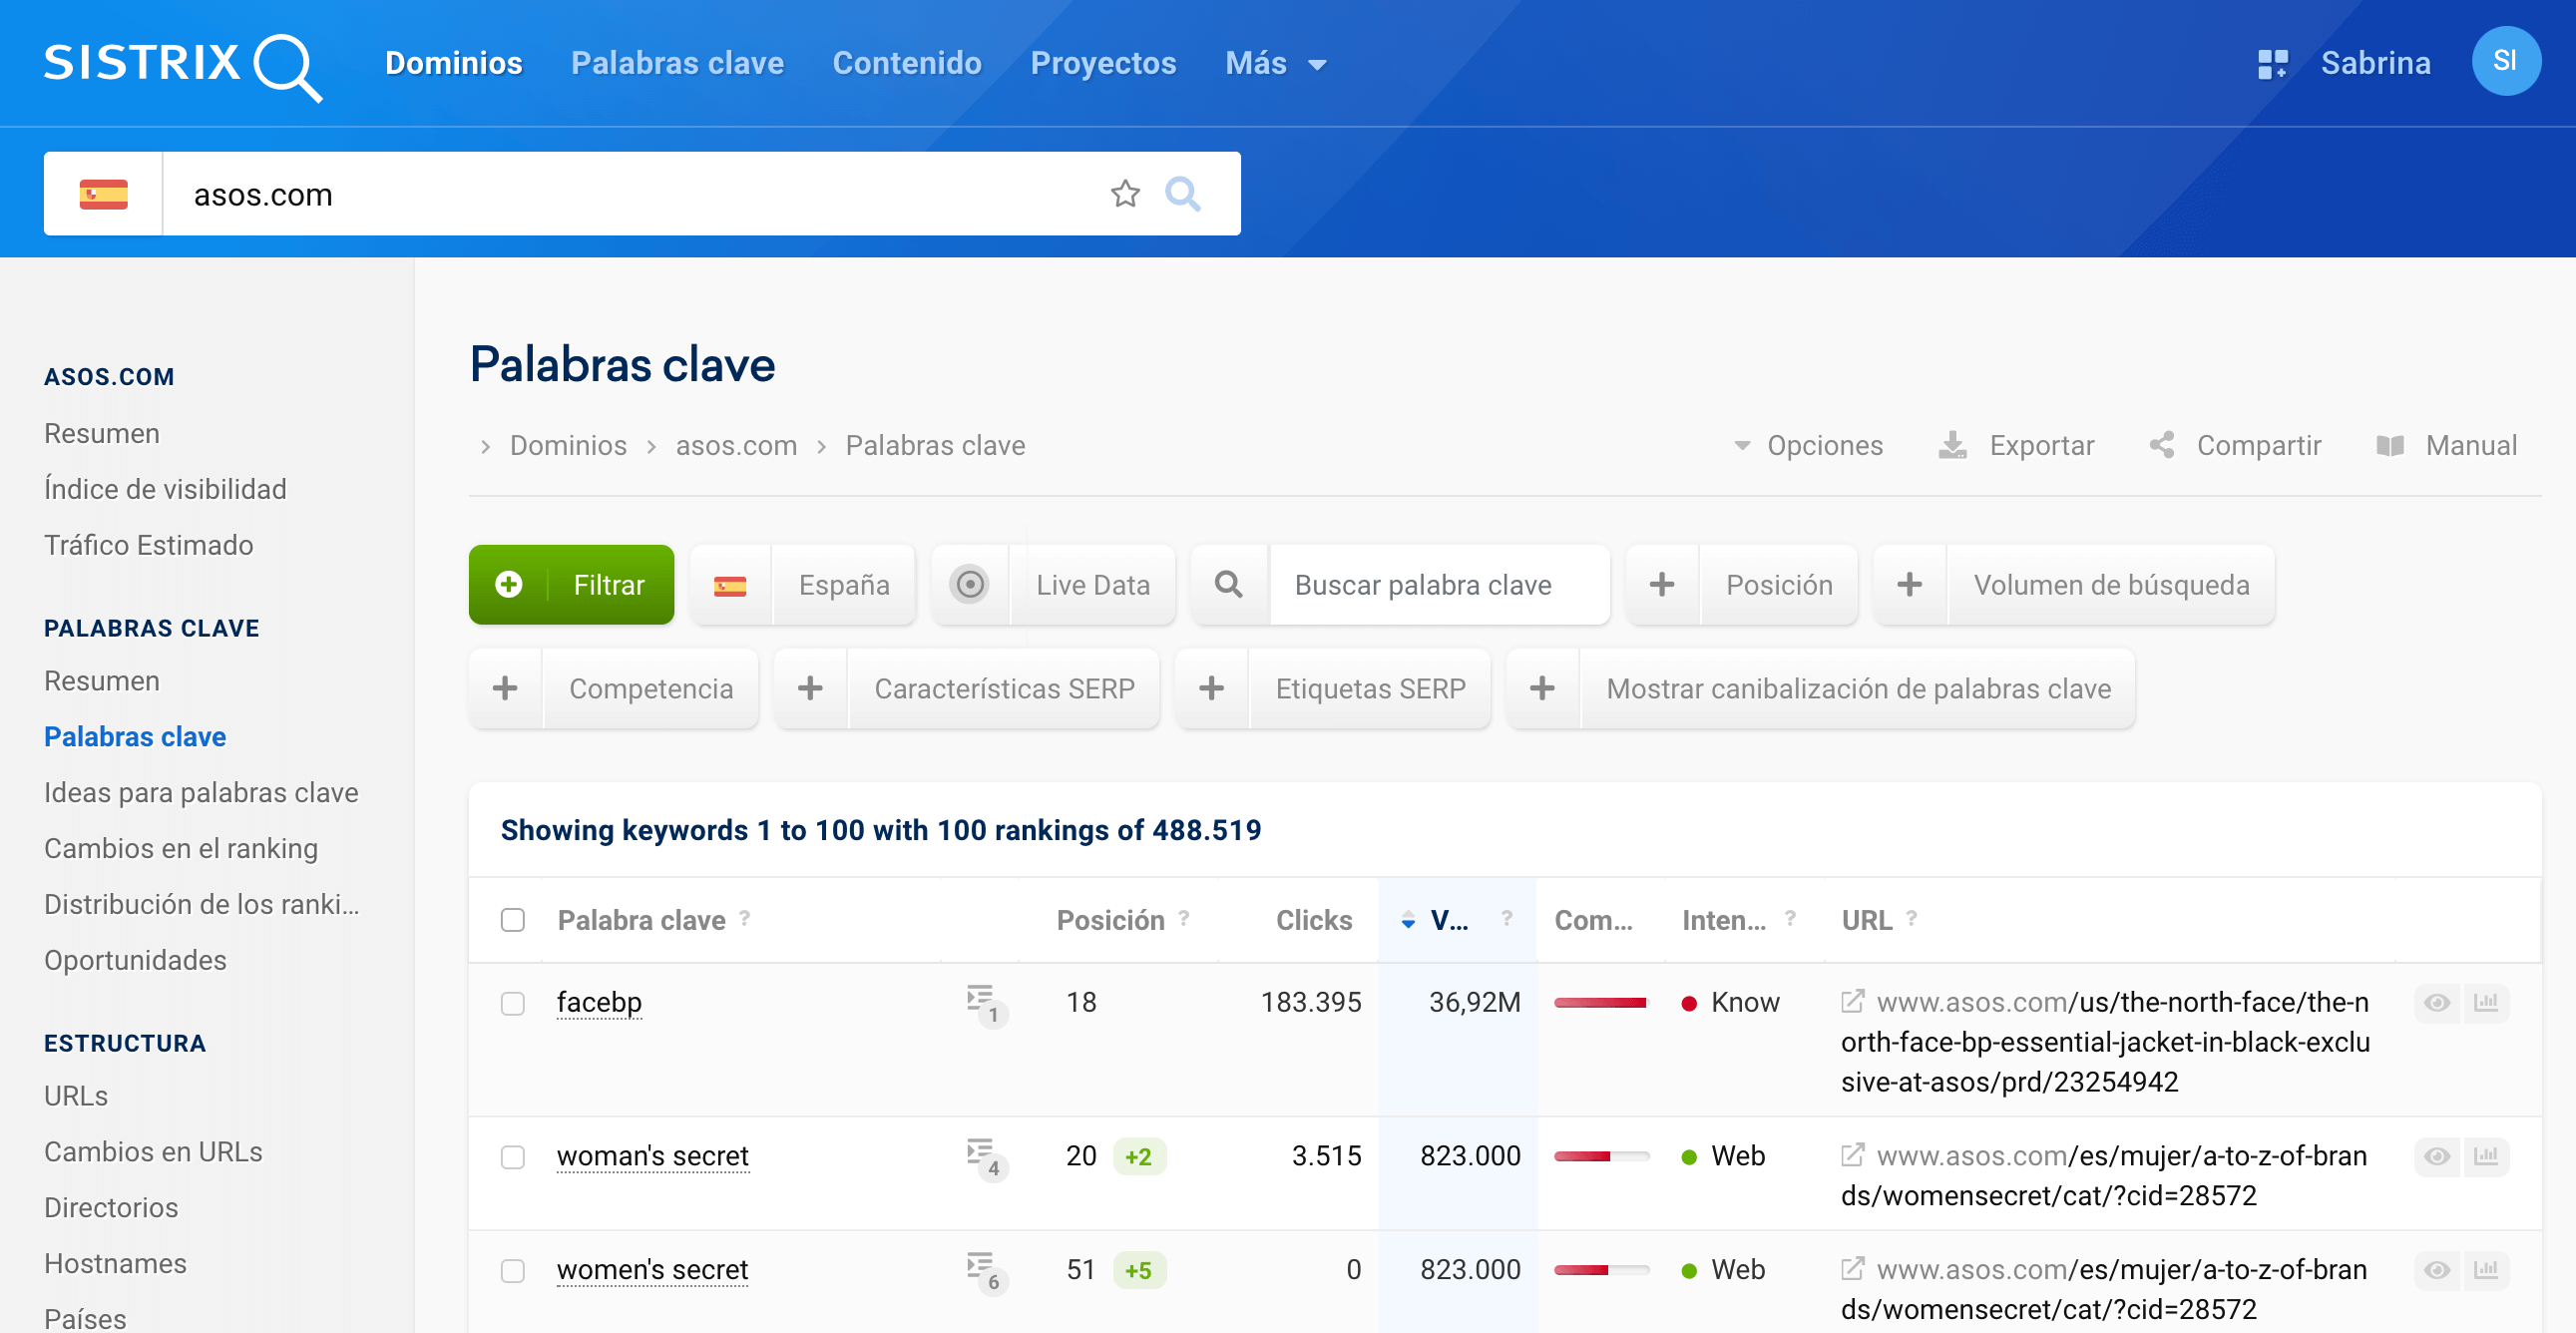Image resolution: width=2576 pixels, height=1333 pixels.
Task: Click the star favorite icon in search bar
Action: pos(1125,194)
